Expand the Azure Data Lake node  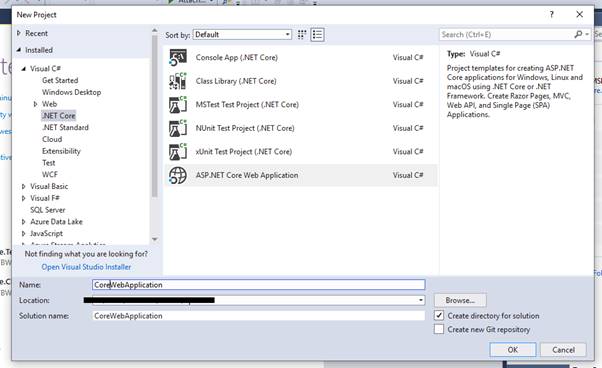click(x=23, y=222)
